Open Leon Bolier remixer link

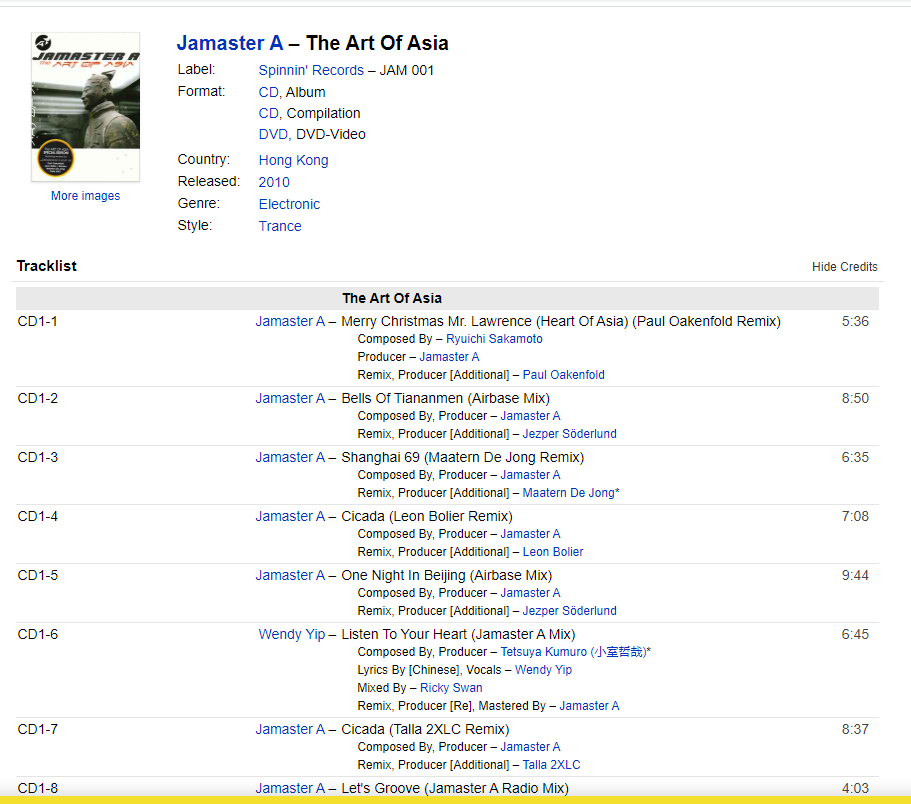(x=553, y=552)
